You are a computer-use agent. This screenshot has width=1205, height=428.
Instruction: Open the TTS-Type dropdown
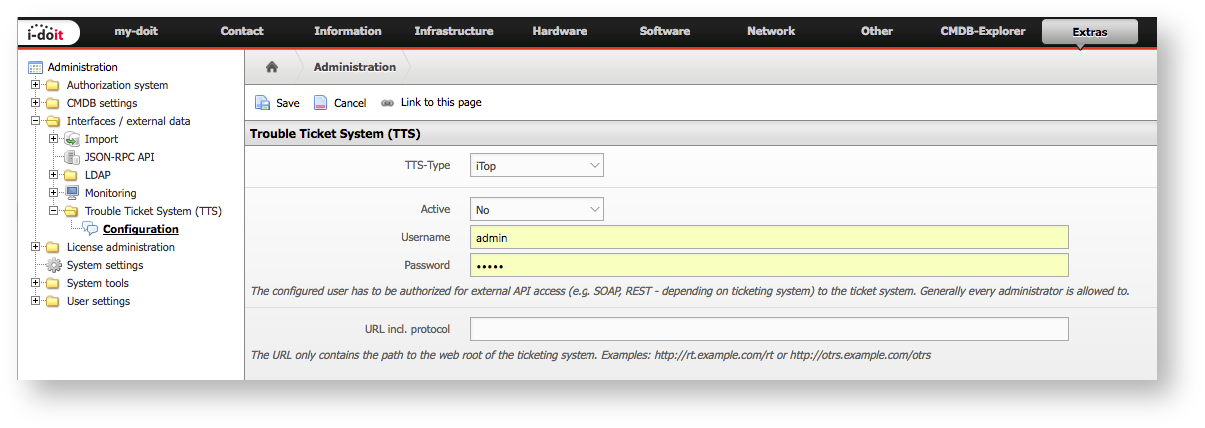click(537, 165)
